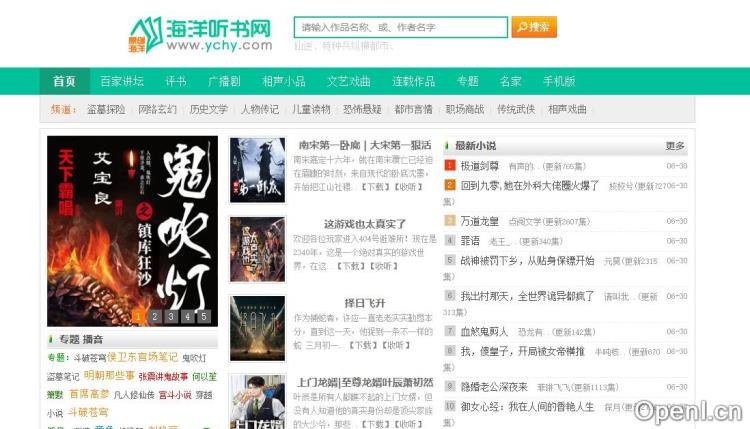Open the 南宋第一卧底 book cover thumbnail
This screenshot has height=429, width=750.
(257, 168)
